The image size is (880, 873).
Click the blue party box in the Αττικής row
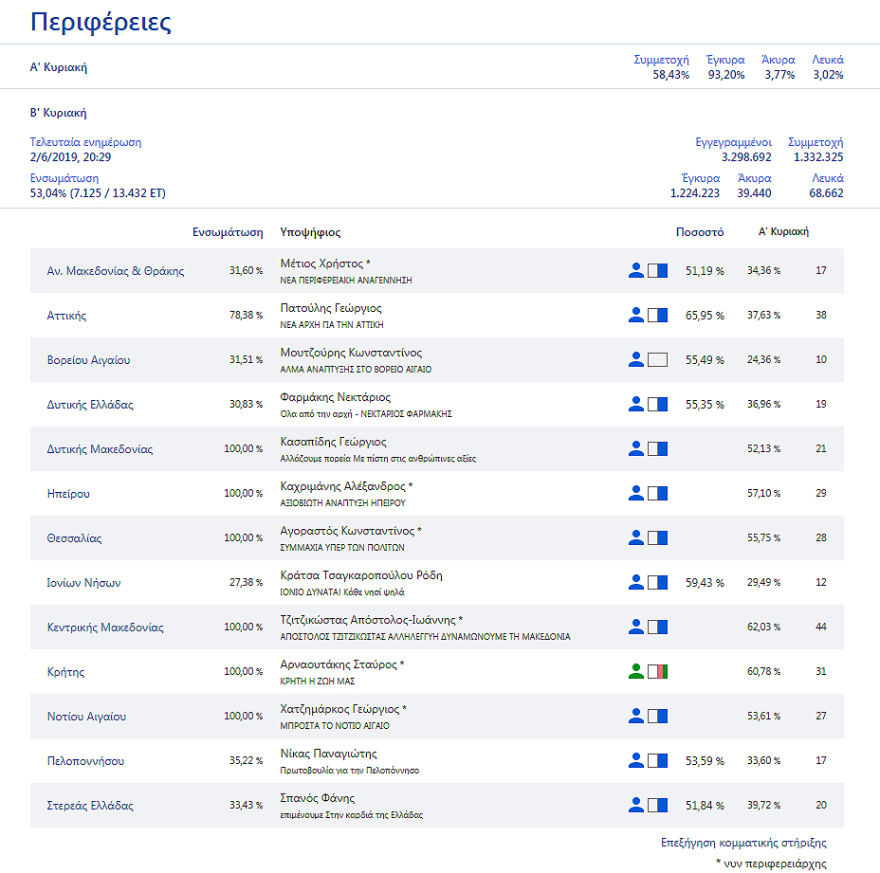click(x=657, y=315)
